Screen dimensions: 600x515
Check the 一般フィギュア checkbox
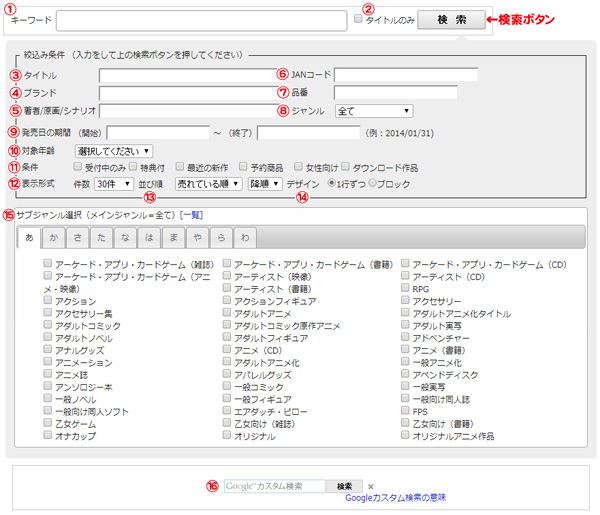(x=227, y=398)
